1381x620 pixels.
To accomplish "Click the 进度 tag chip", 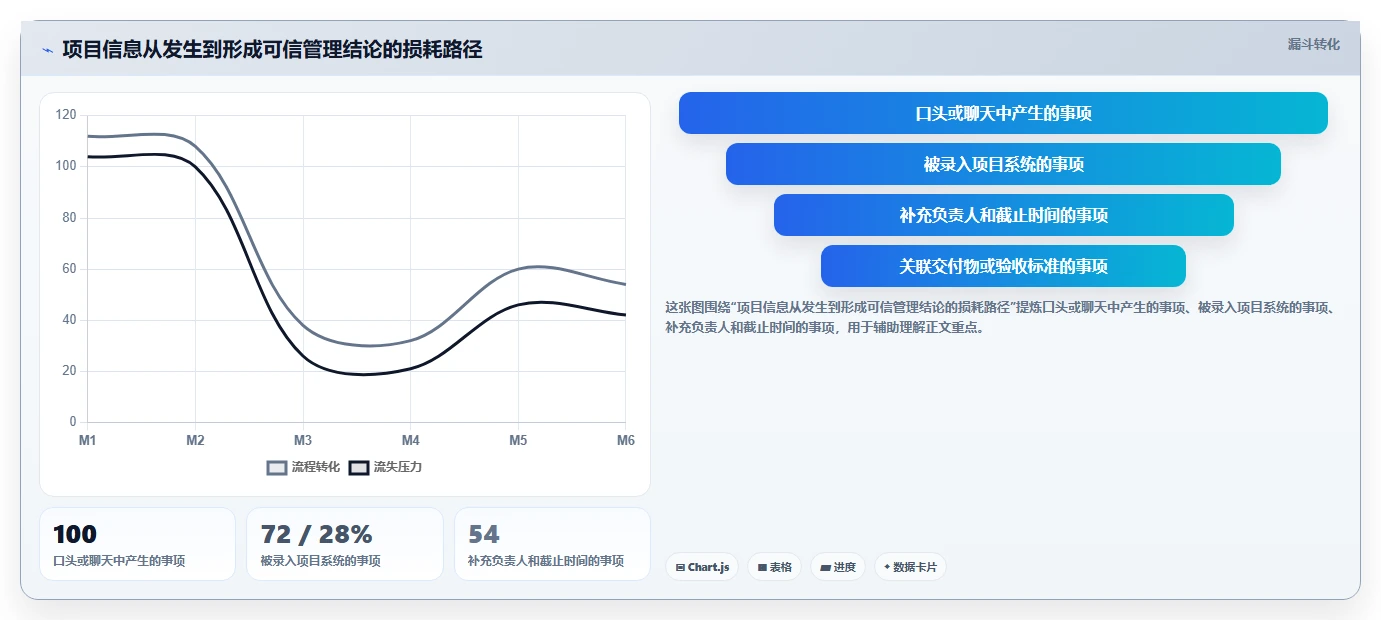I will click(x=838, y=567).
